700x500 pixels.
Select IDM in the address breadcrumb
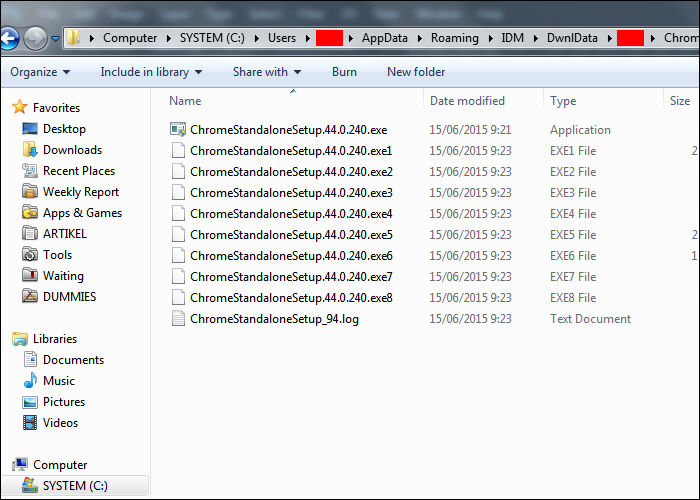pos(512,38)
